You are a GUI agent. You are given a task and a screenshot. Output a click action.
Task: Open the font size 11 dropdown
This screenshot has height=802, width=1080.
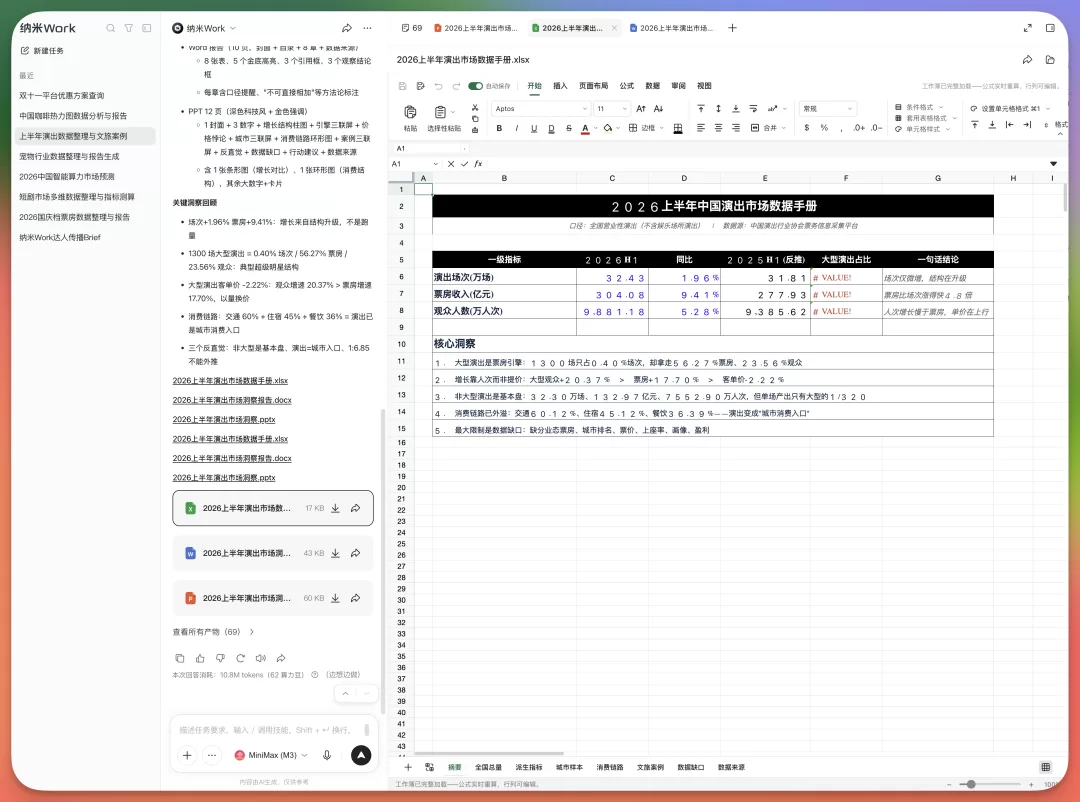[x=612, y=109]
